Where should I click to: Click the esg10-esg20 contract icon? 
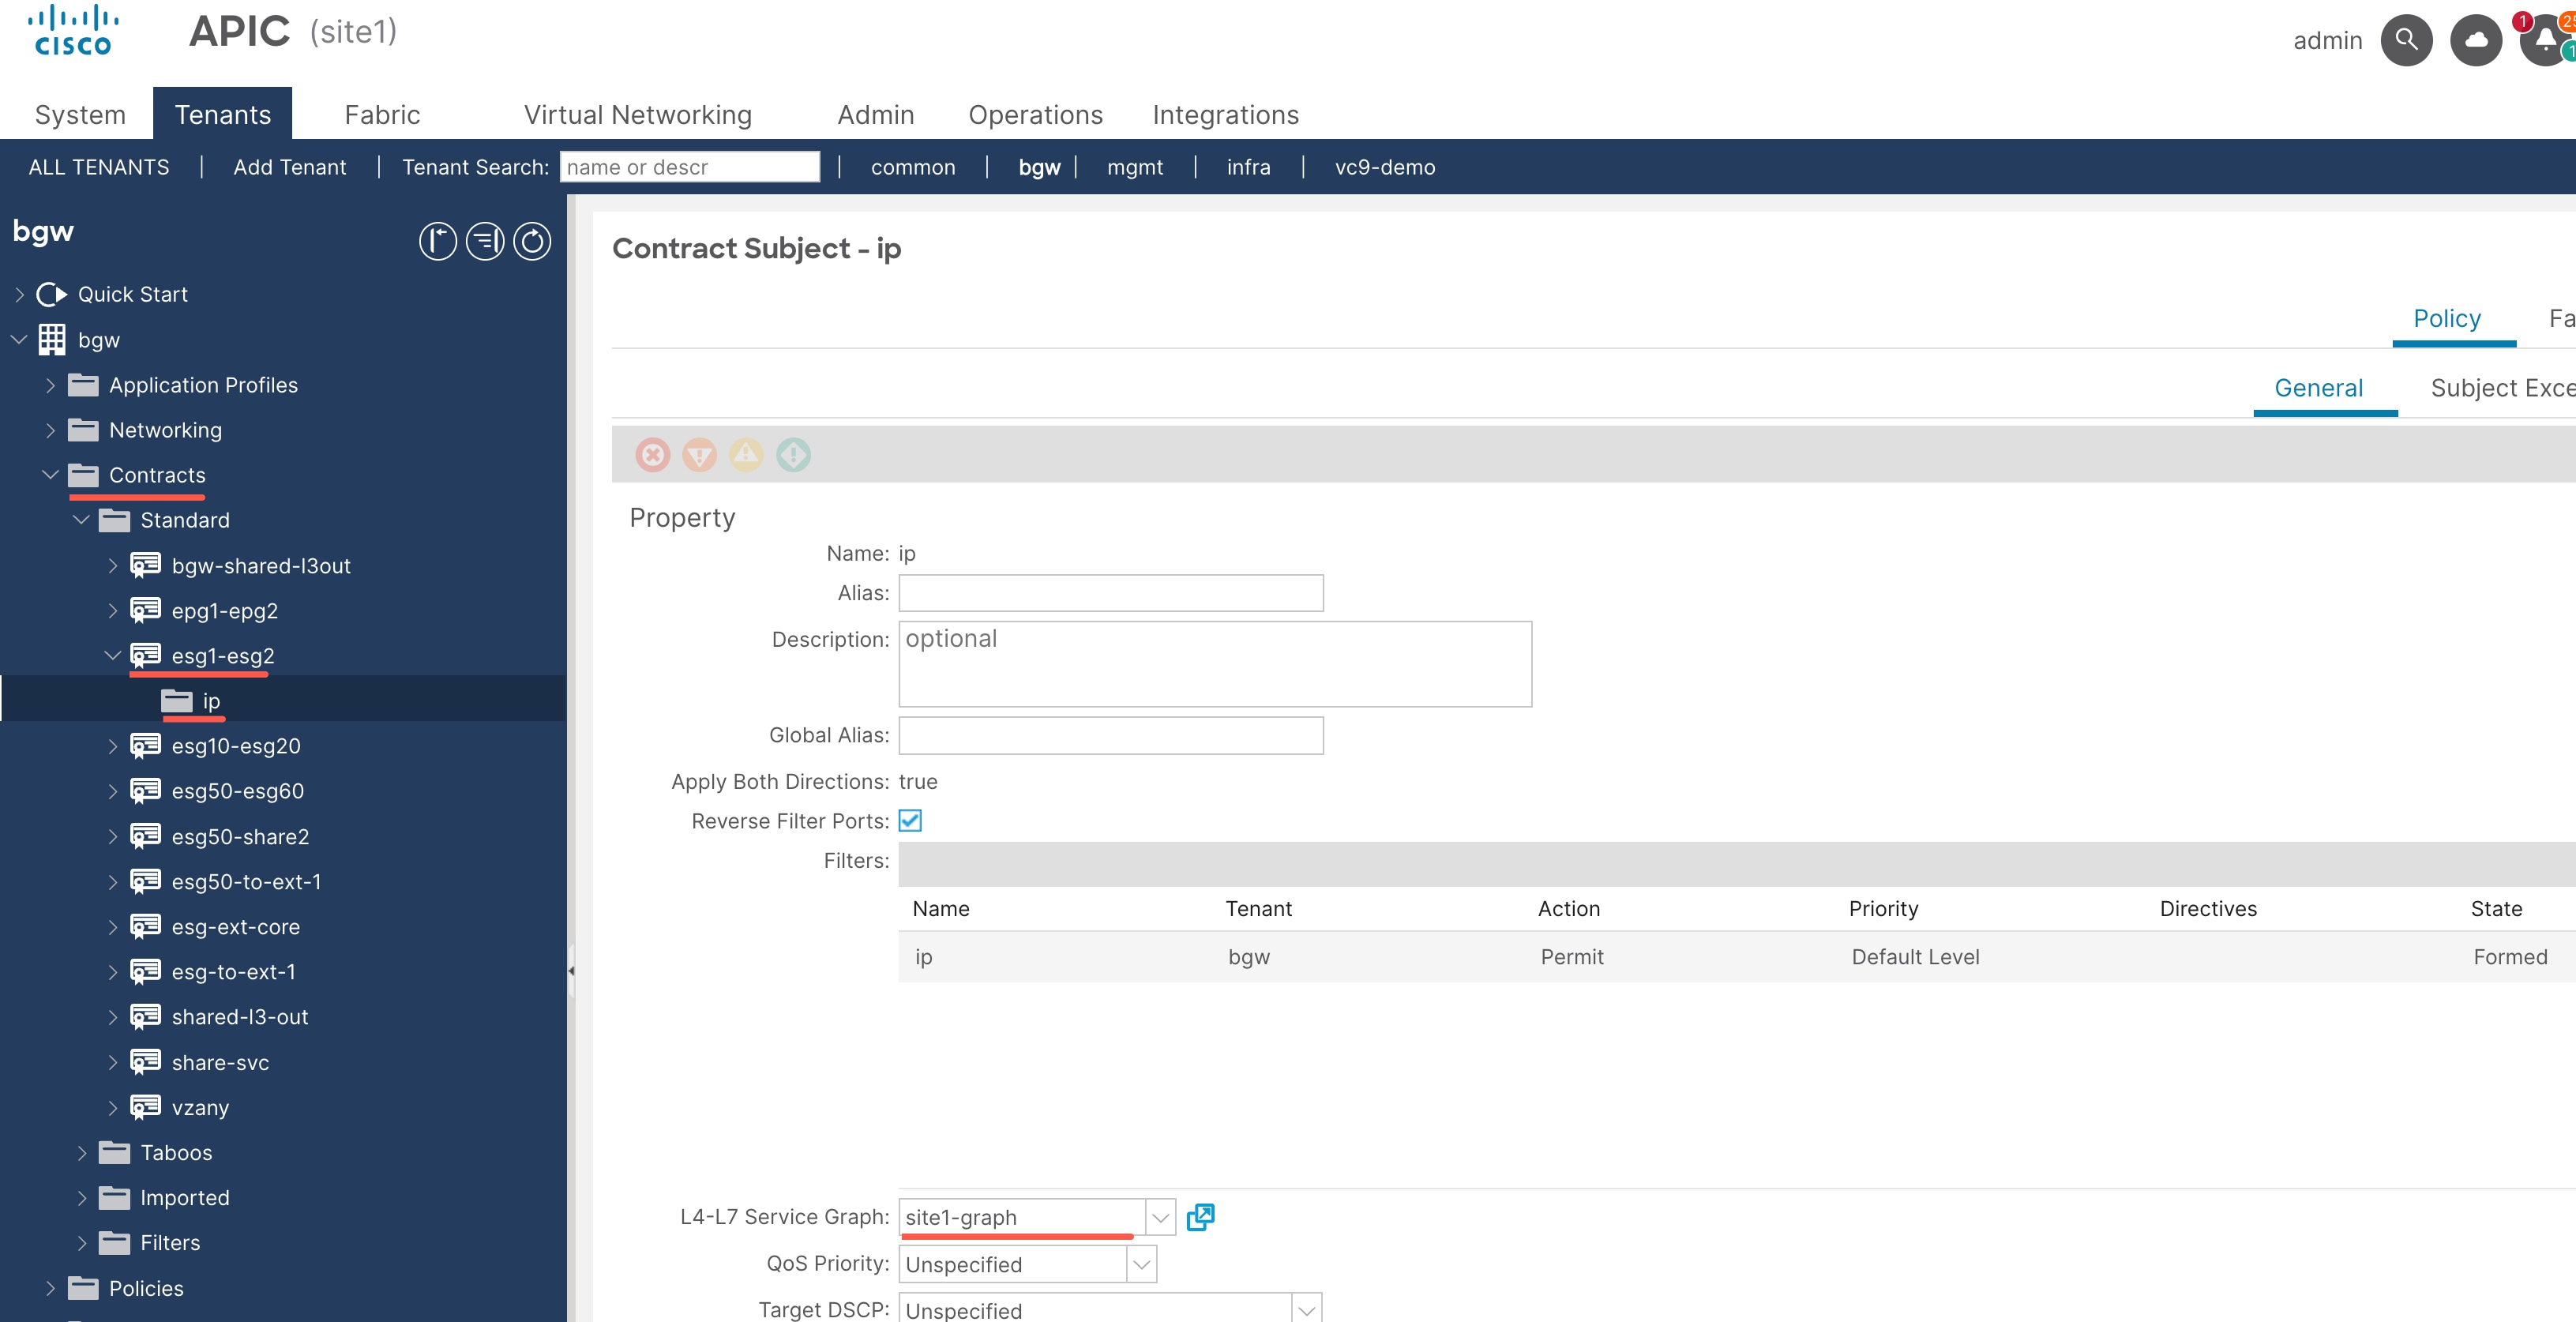click(x=145, y=746)
